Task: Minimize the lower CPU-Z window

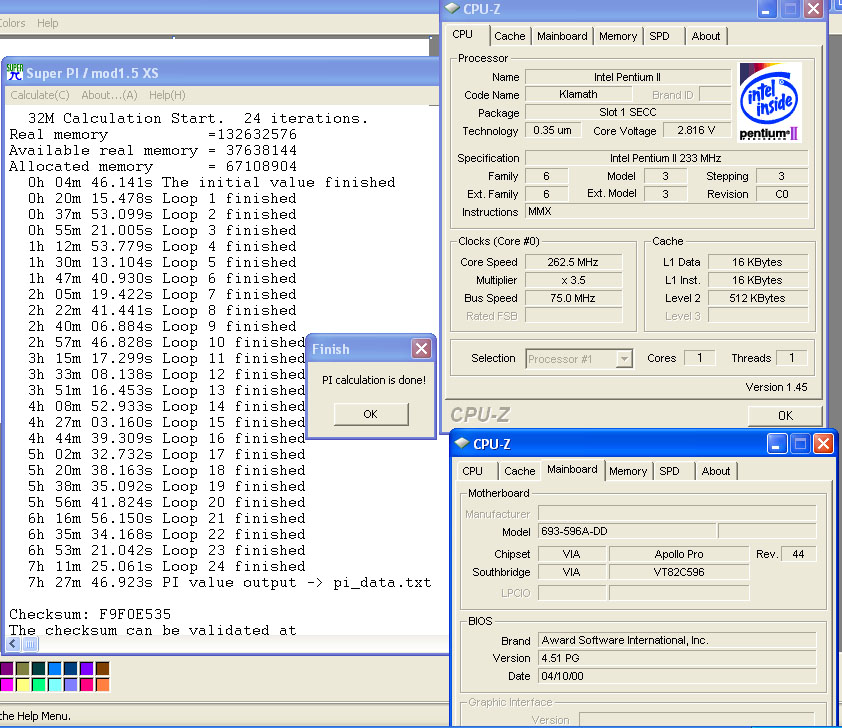Action: (776, 444)
